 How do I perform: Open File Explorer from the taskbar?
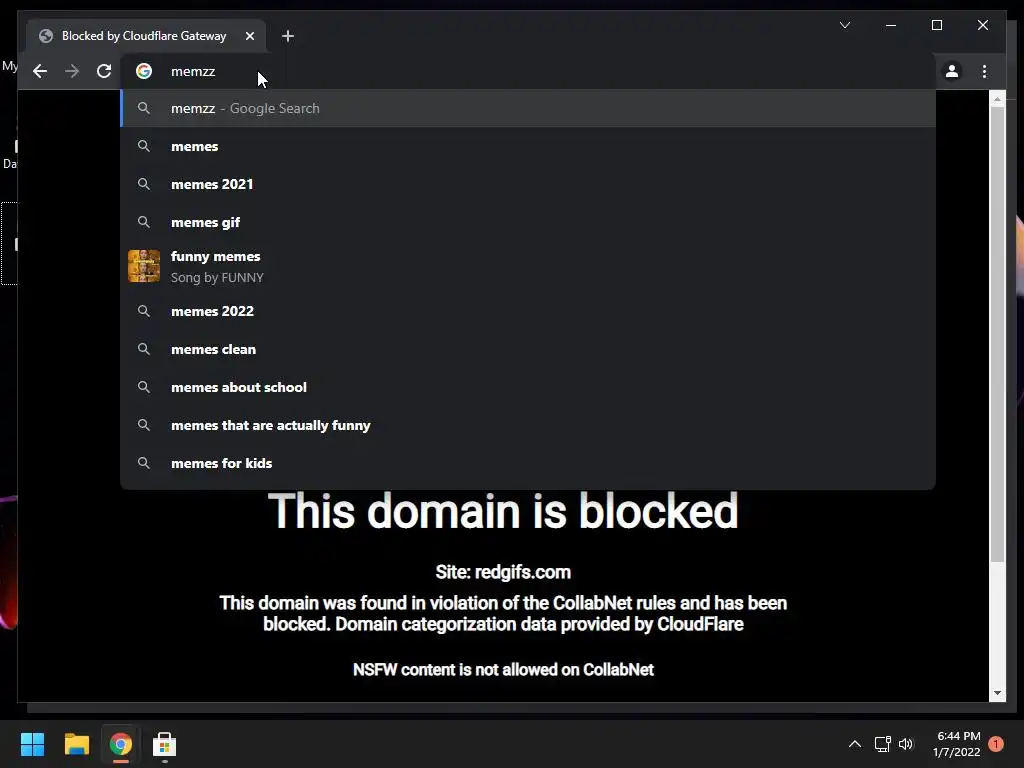pyautogui.click(x=76, y=744)
